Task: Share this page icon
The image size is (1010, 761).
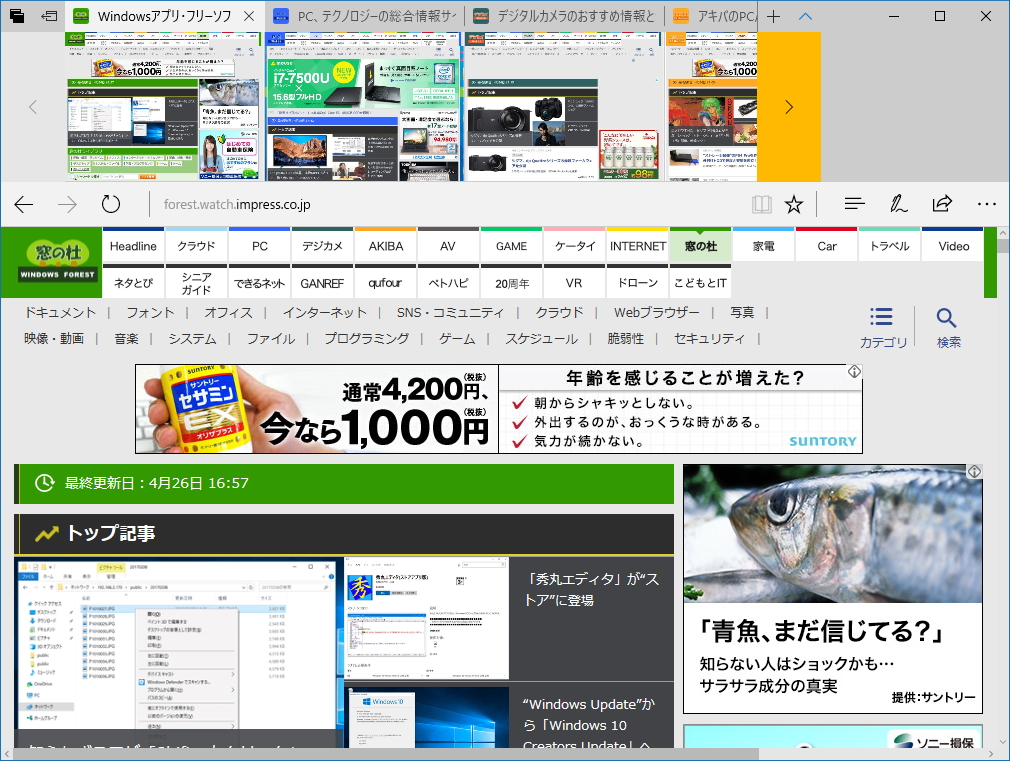Action: coord(942,204)
